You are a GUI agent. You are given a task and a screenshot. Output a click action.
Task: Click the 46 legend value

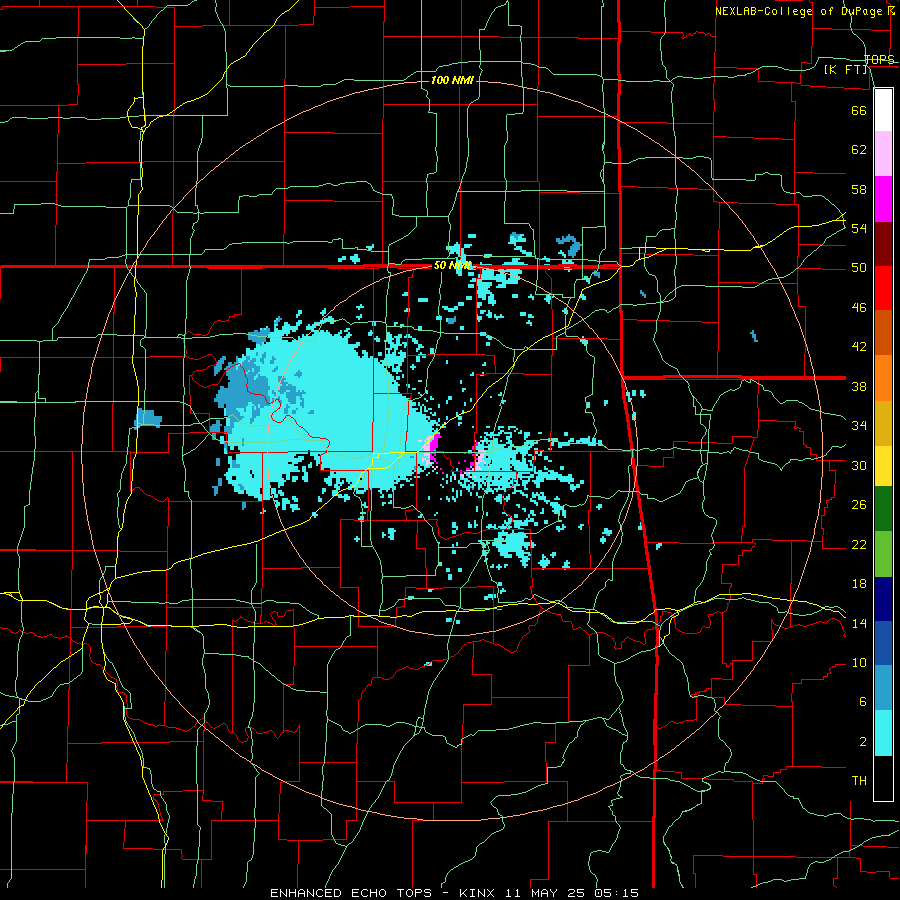(859, 308)
